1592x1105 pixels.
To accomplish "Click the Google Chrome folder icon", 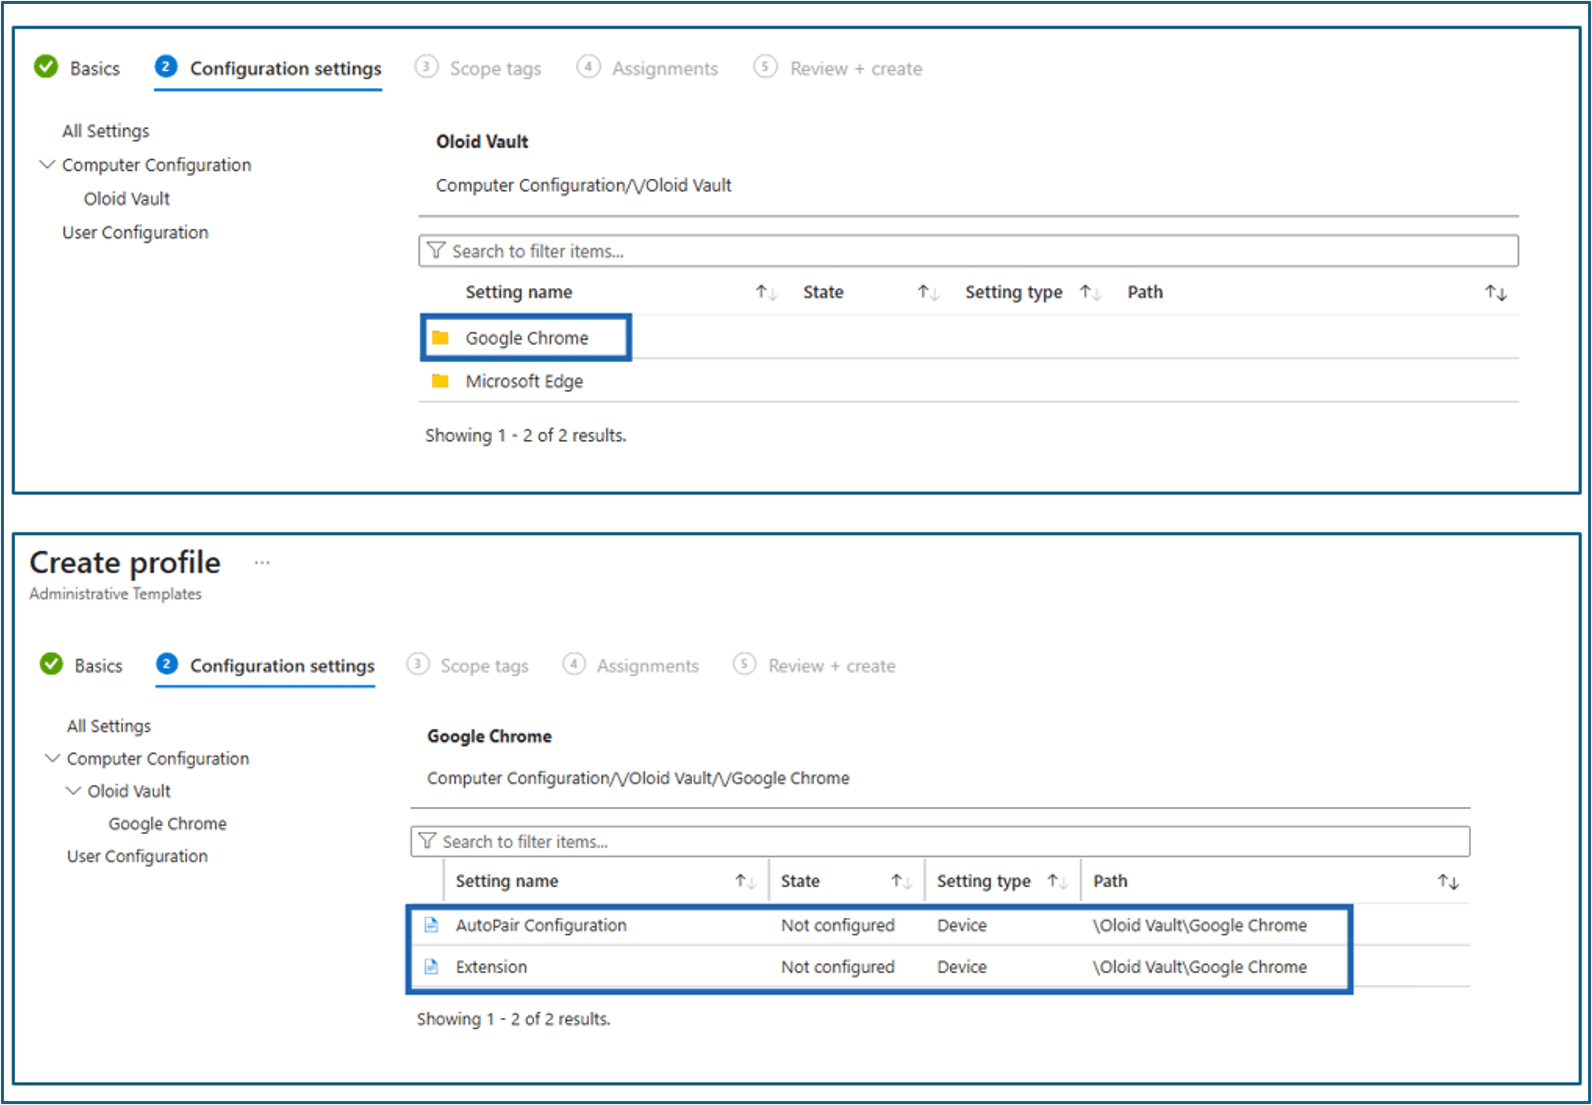I will pyautogui.click(x=440, y=338).
